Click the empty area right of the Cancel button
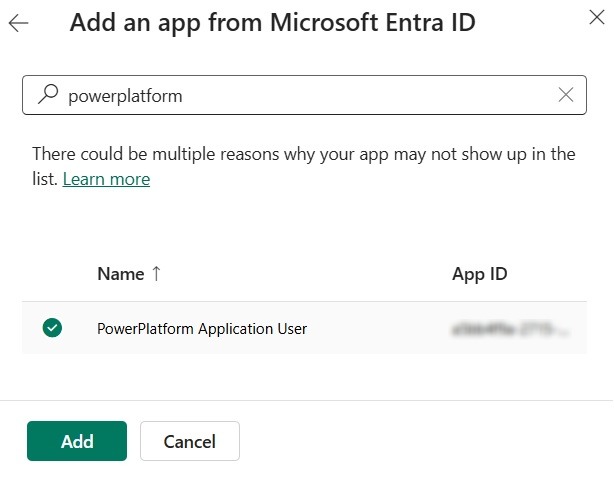Screen dimensions: 614x486 pyautogui.click(x=420, y=441)
